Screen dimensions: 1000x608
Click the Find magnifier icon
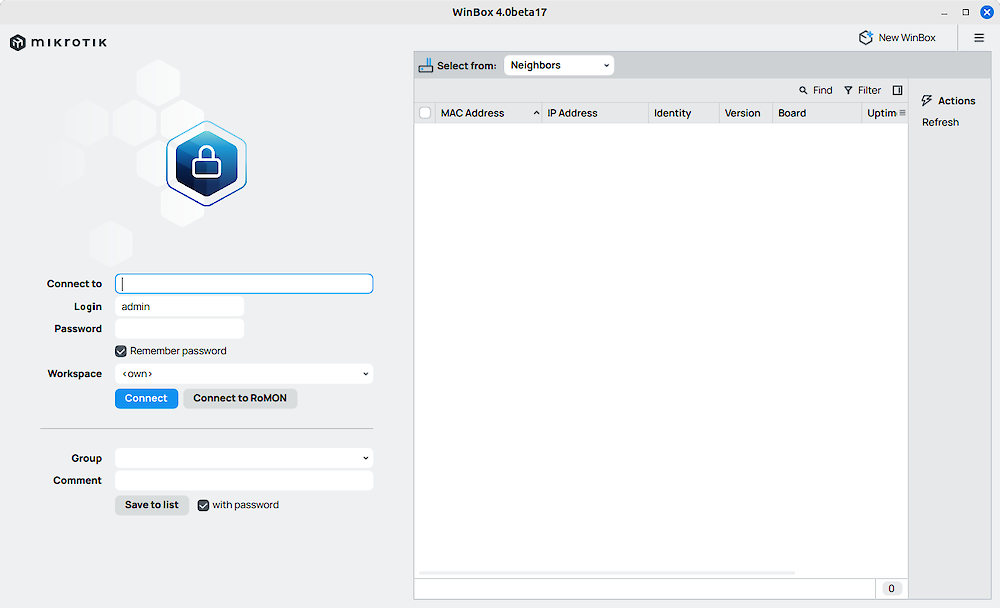(803, 91)
